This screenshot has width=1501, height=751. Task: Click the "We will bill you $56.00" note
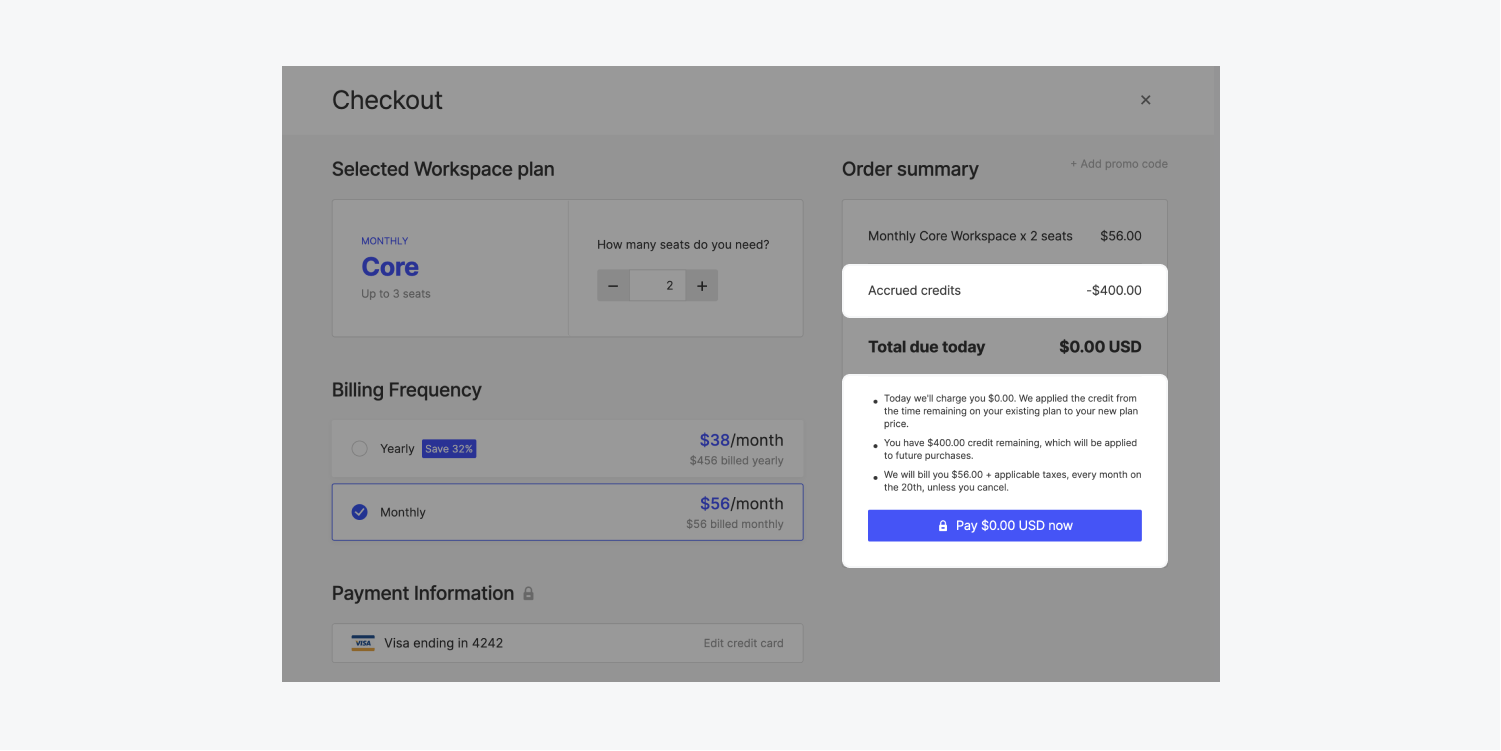pos(1012,481)
